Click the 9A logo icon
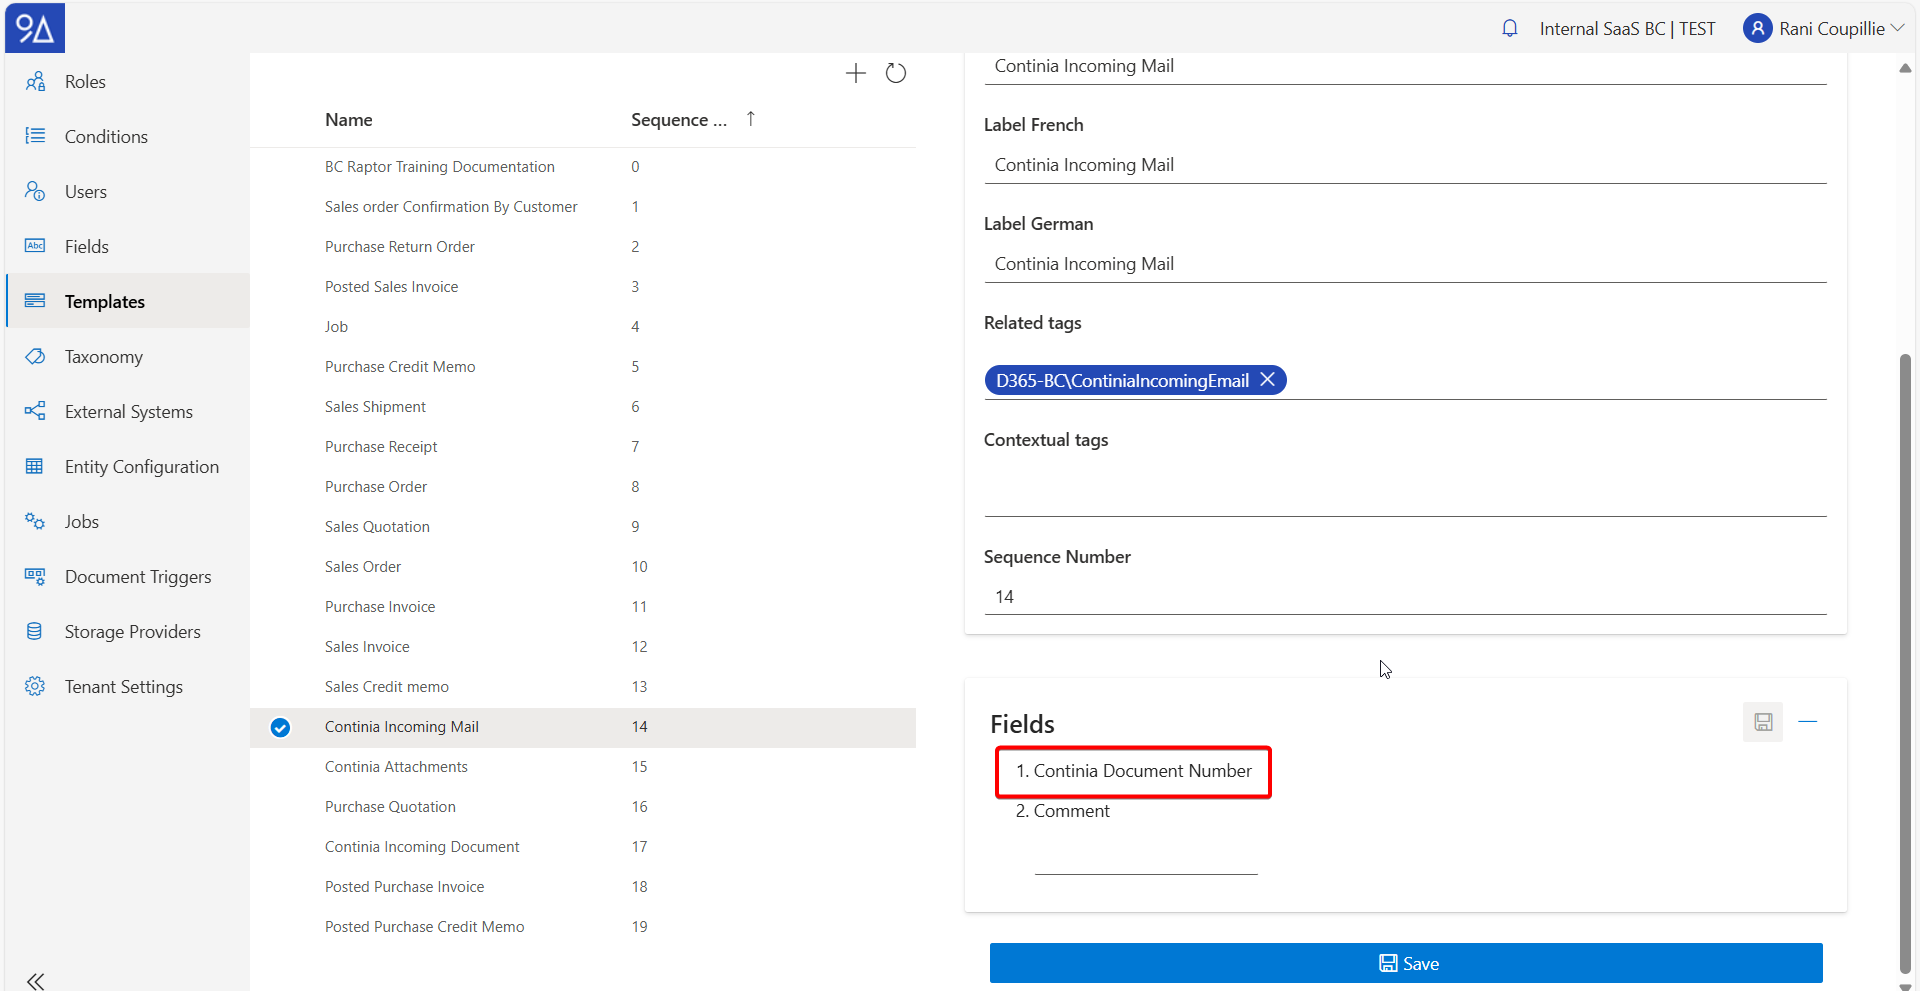Screen dimensions: 1920x991 [35, 28]
